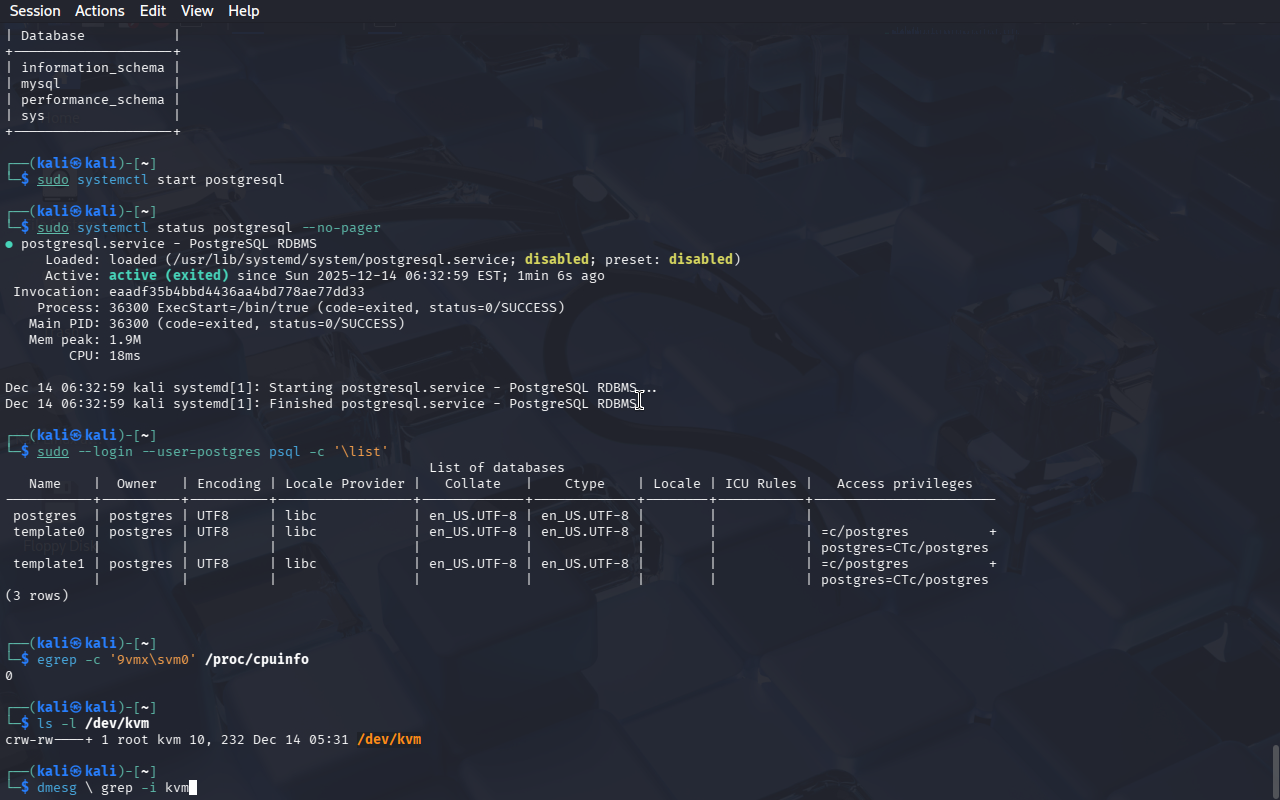Click the Access privileges column header
The height and width of the screenshot is (800, 1280).
(x=904, y=484)
